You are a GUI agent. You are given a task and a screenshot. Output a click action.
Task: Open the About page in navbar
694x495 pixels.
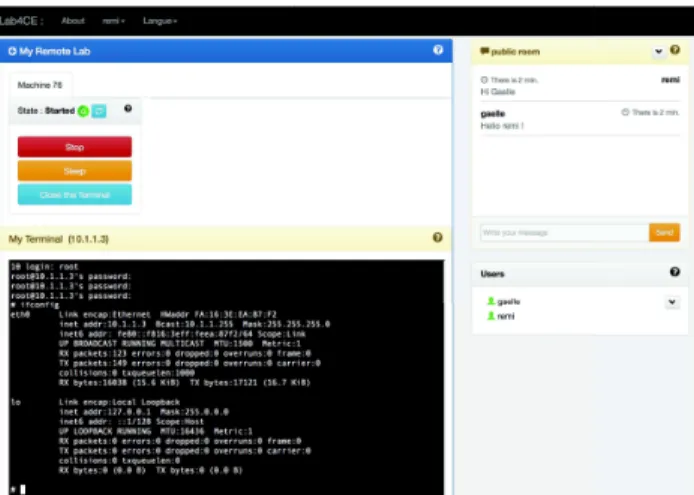[73, 21]
